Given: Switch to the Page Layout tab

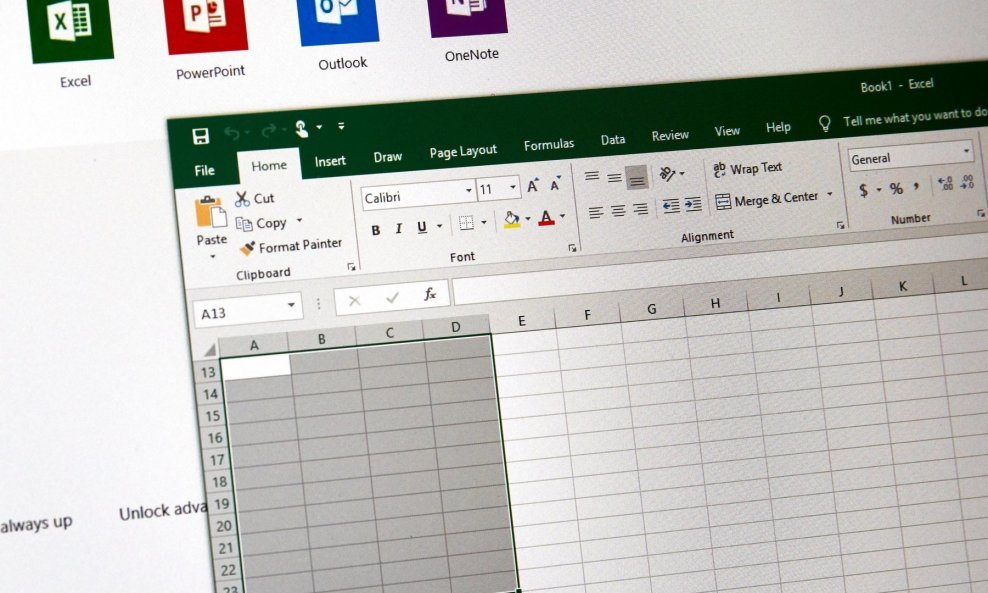Looking at the screenshot, I should tap(463, 152).
